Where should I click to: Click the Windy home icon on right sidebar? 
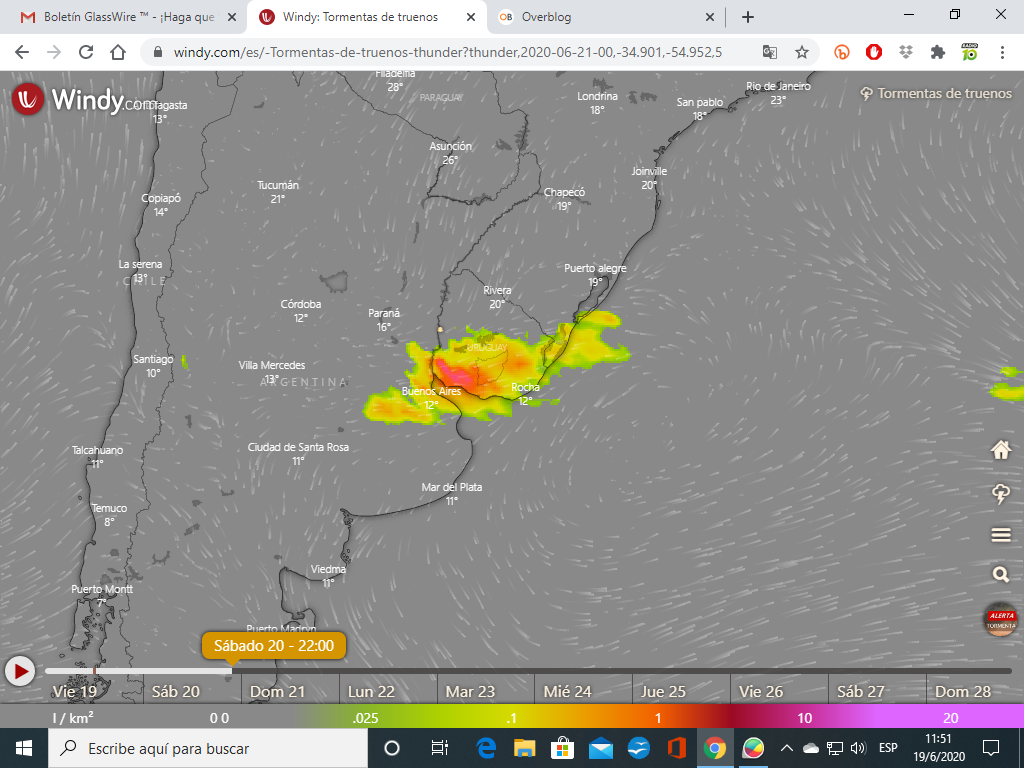pyautogui.click(x=1000, y=450)
